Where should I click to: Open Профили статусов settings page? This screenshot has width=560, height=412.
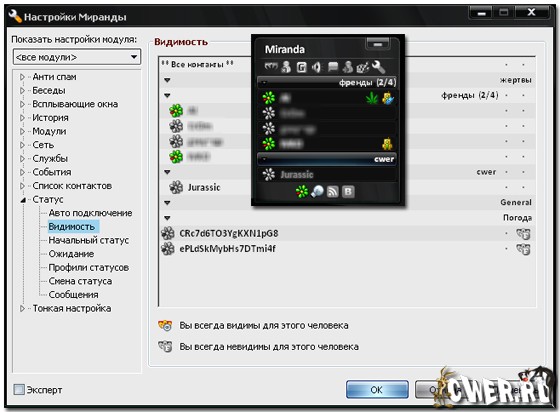[x=88, y=267]
